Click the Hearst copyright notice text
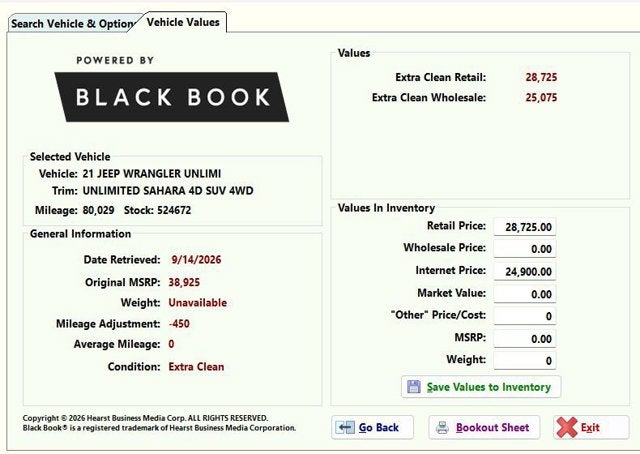Viewport: 640px width, 454px height. click(x=145, y=418)
